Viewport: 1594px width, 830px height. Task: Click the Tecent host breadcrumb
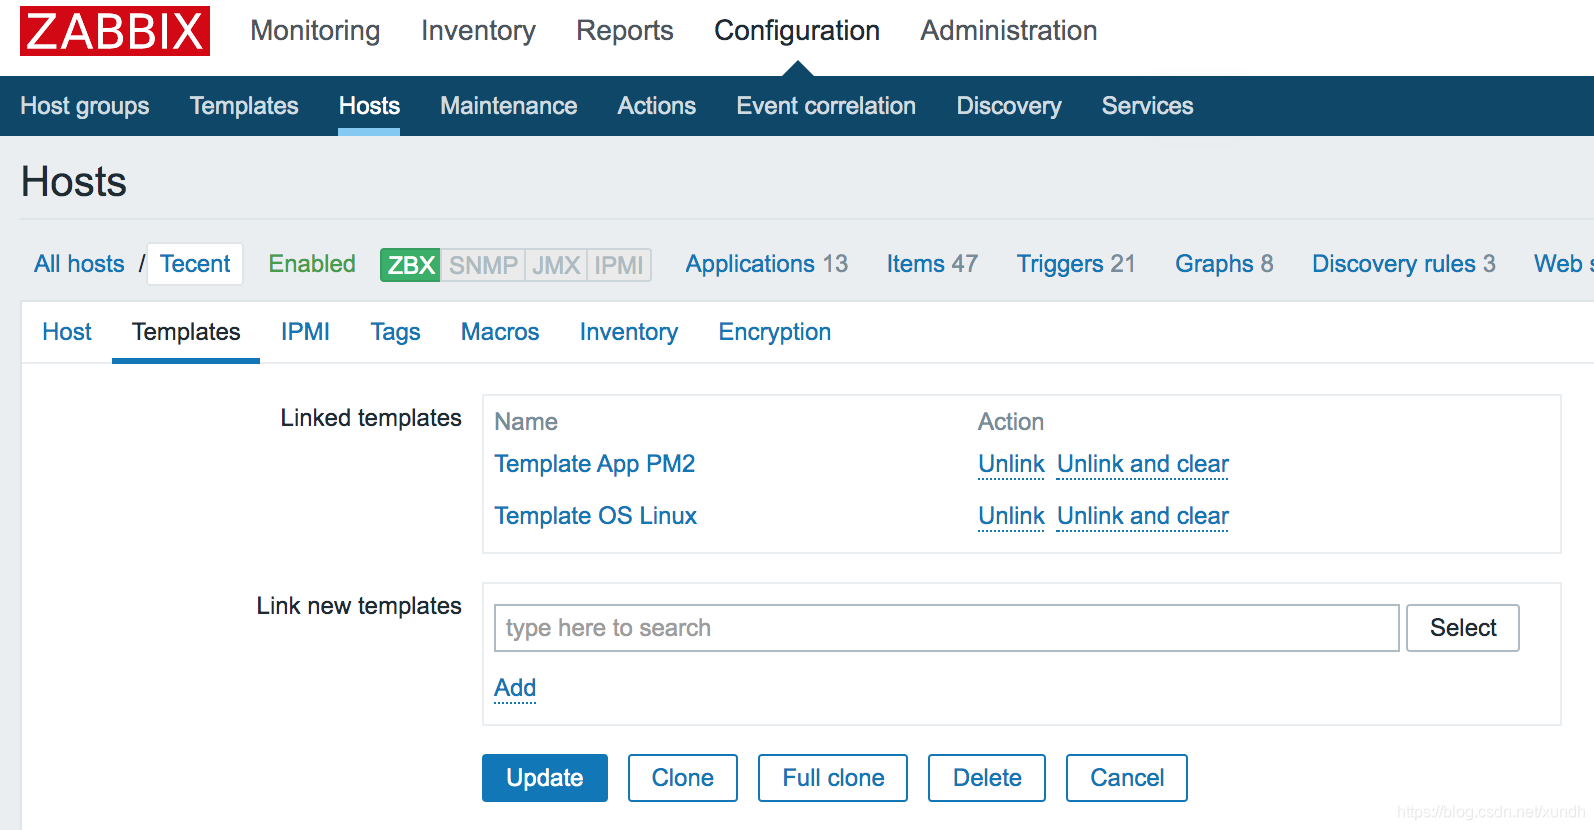[x=195, y=264]
